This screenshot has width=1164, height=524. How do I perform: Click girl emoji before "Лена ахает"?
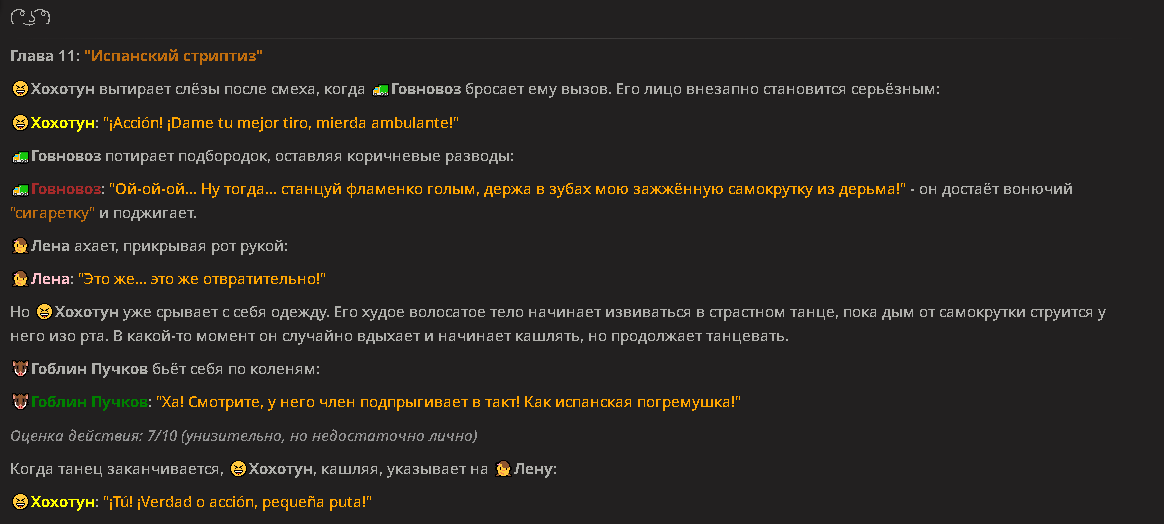20,246
